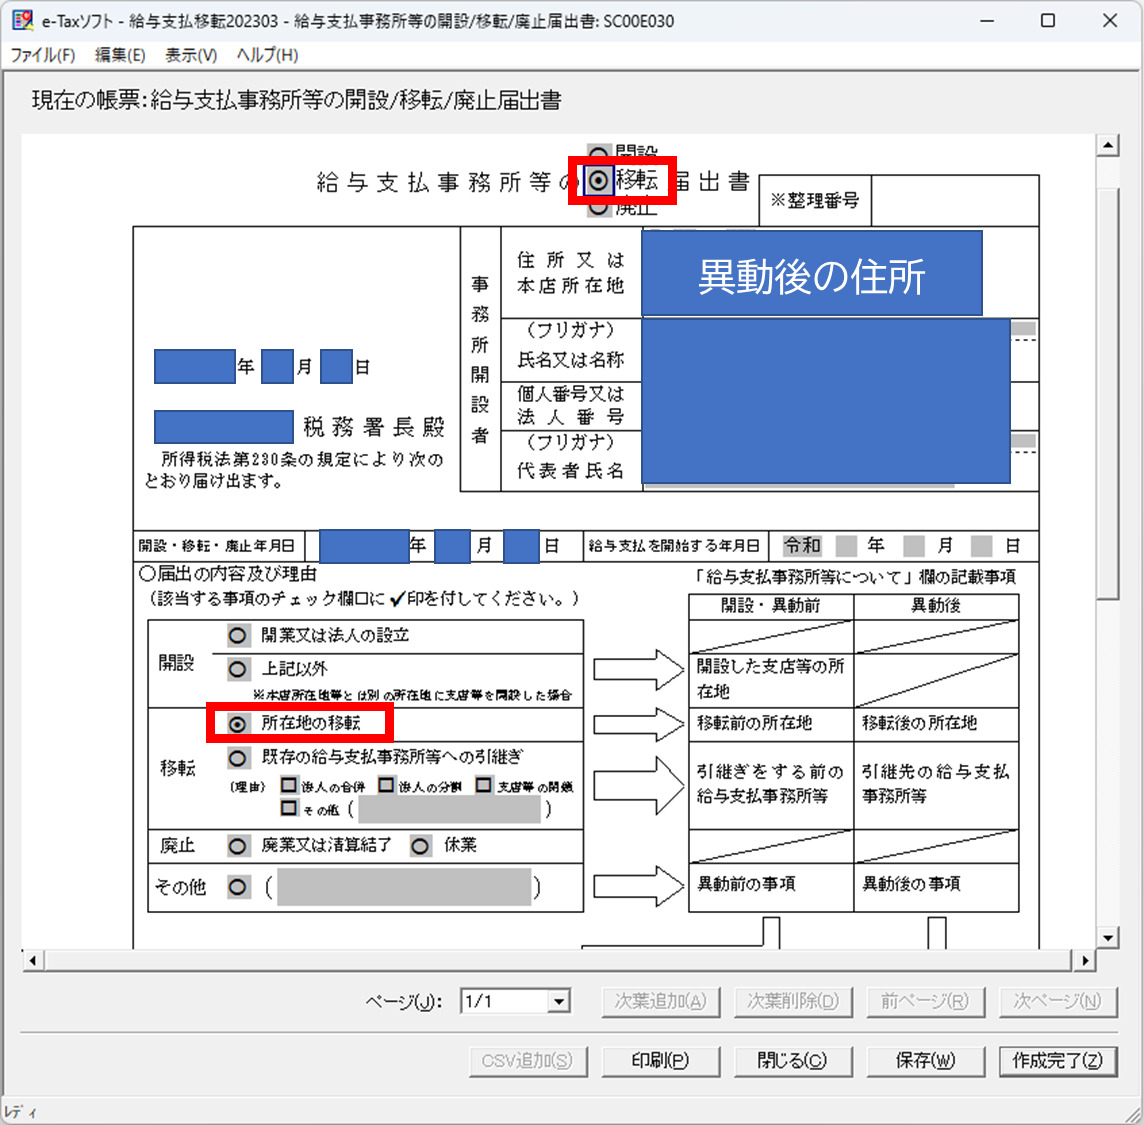This screenshot has height=1125, width=1144.
Task: Click the 前ページ(R) button
Action: [x=924, y=1002]
